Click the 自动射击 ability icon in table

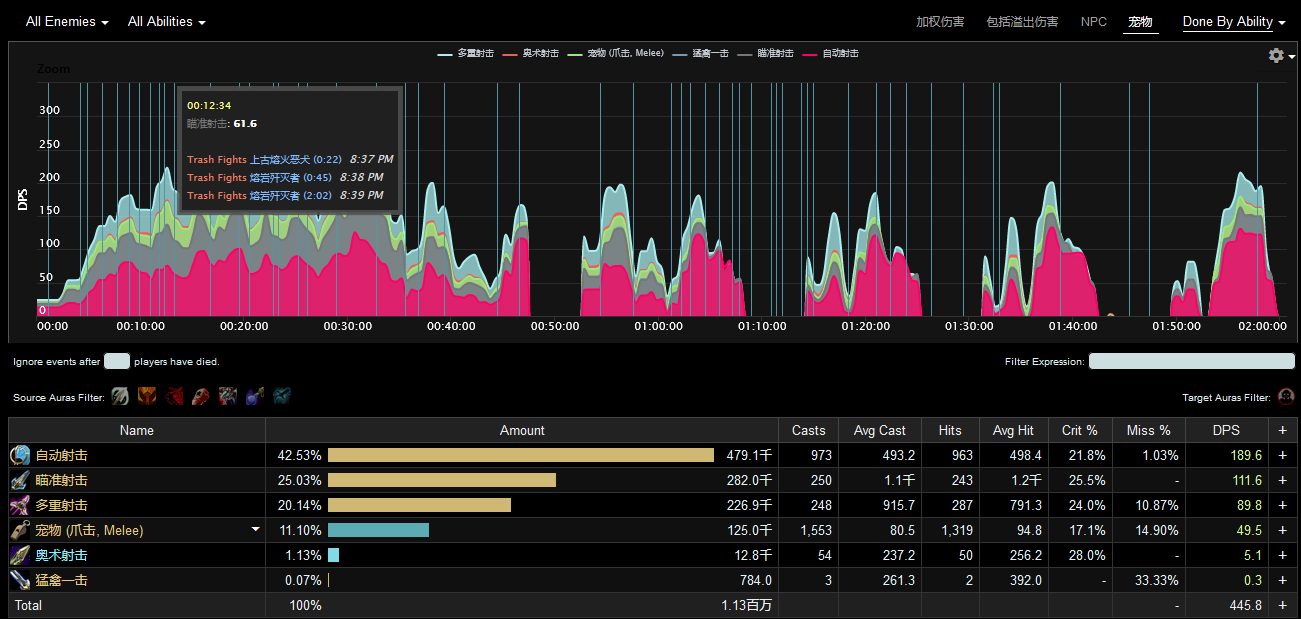tap(20, 455)
